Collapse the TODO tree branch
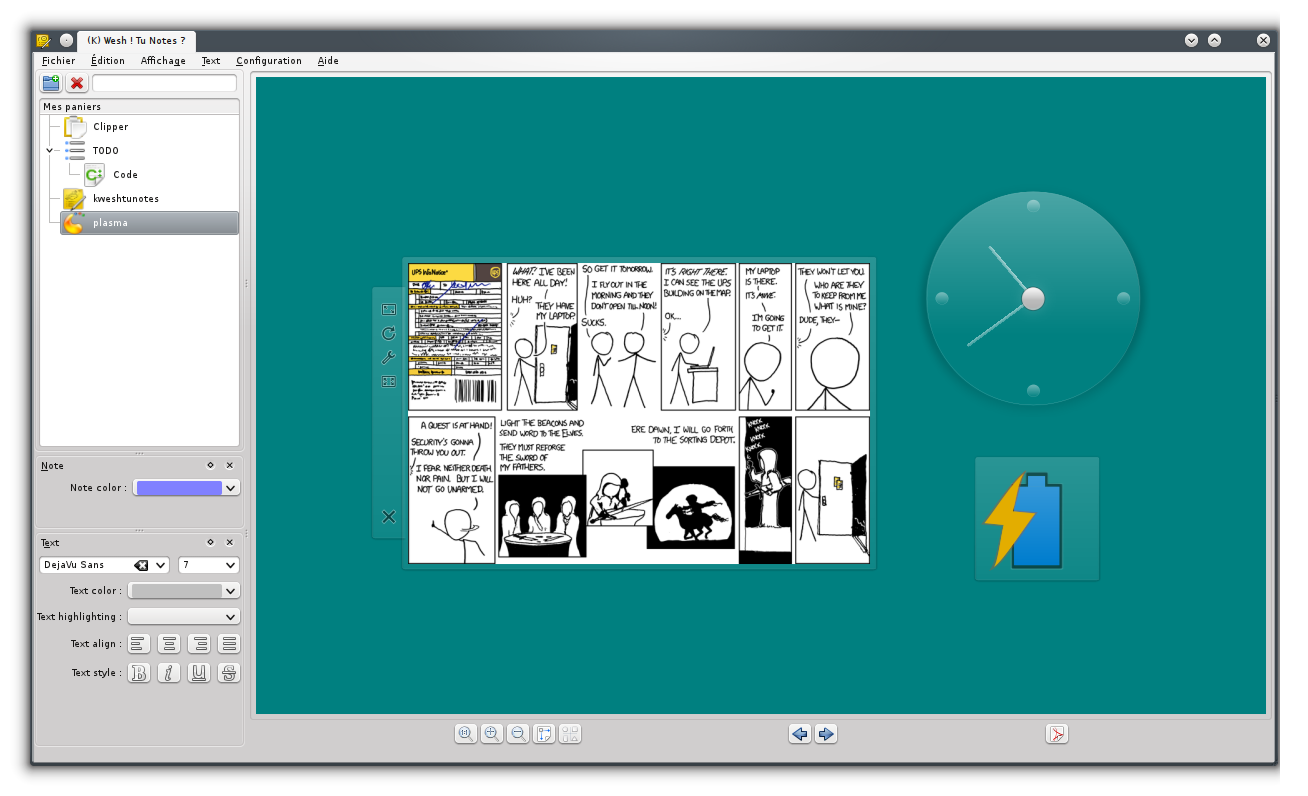The height and width of the screenshot is (796, 1308). point(49,151)
